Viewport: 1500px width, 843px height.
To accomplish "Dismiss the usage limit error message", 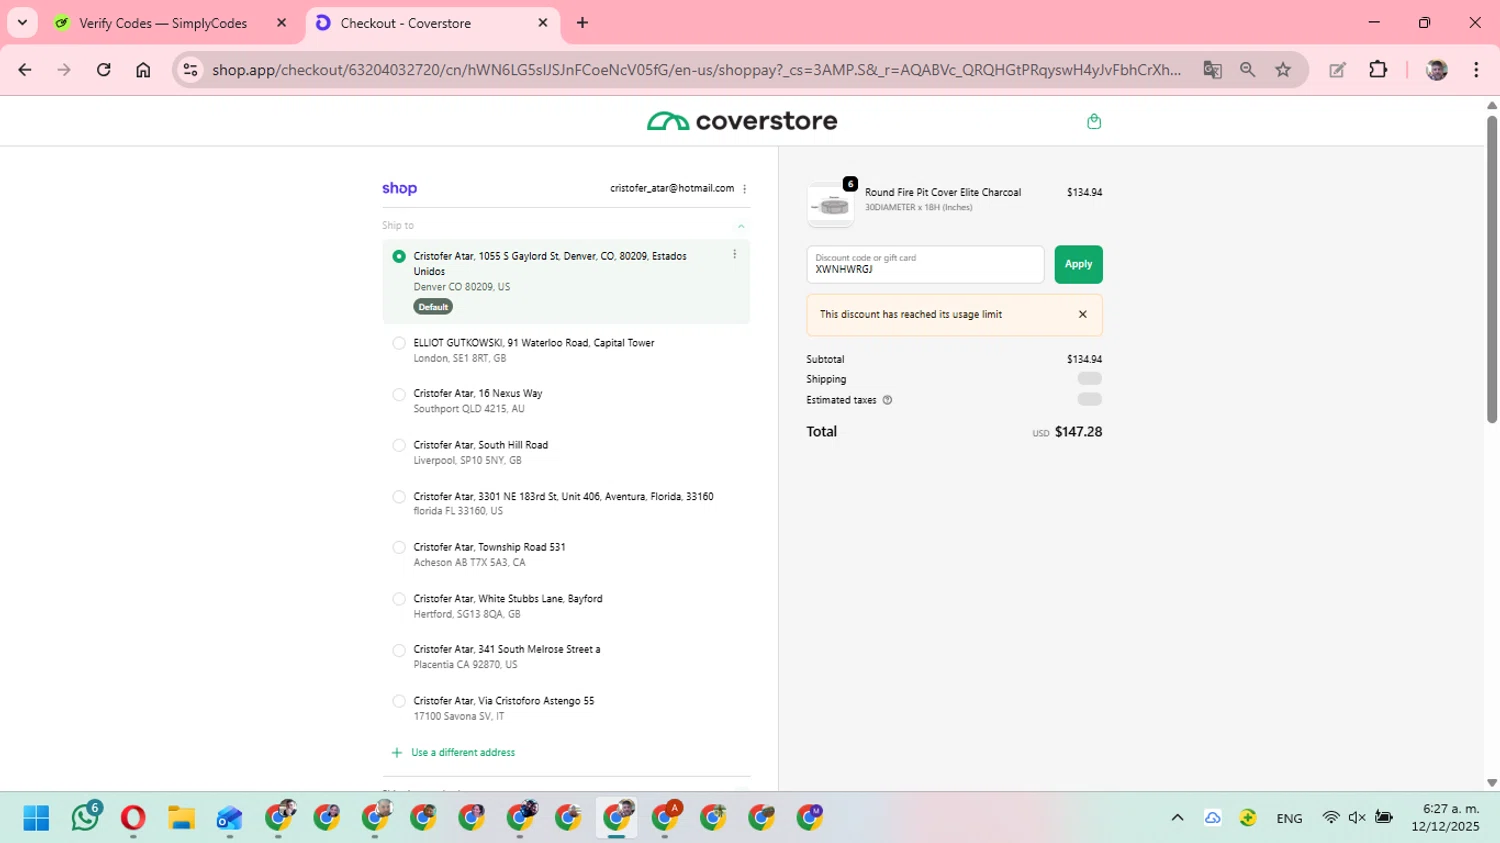I will 1082,314.
